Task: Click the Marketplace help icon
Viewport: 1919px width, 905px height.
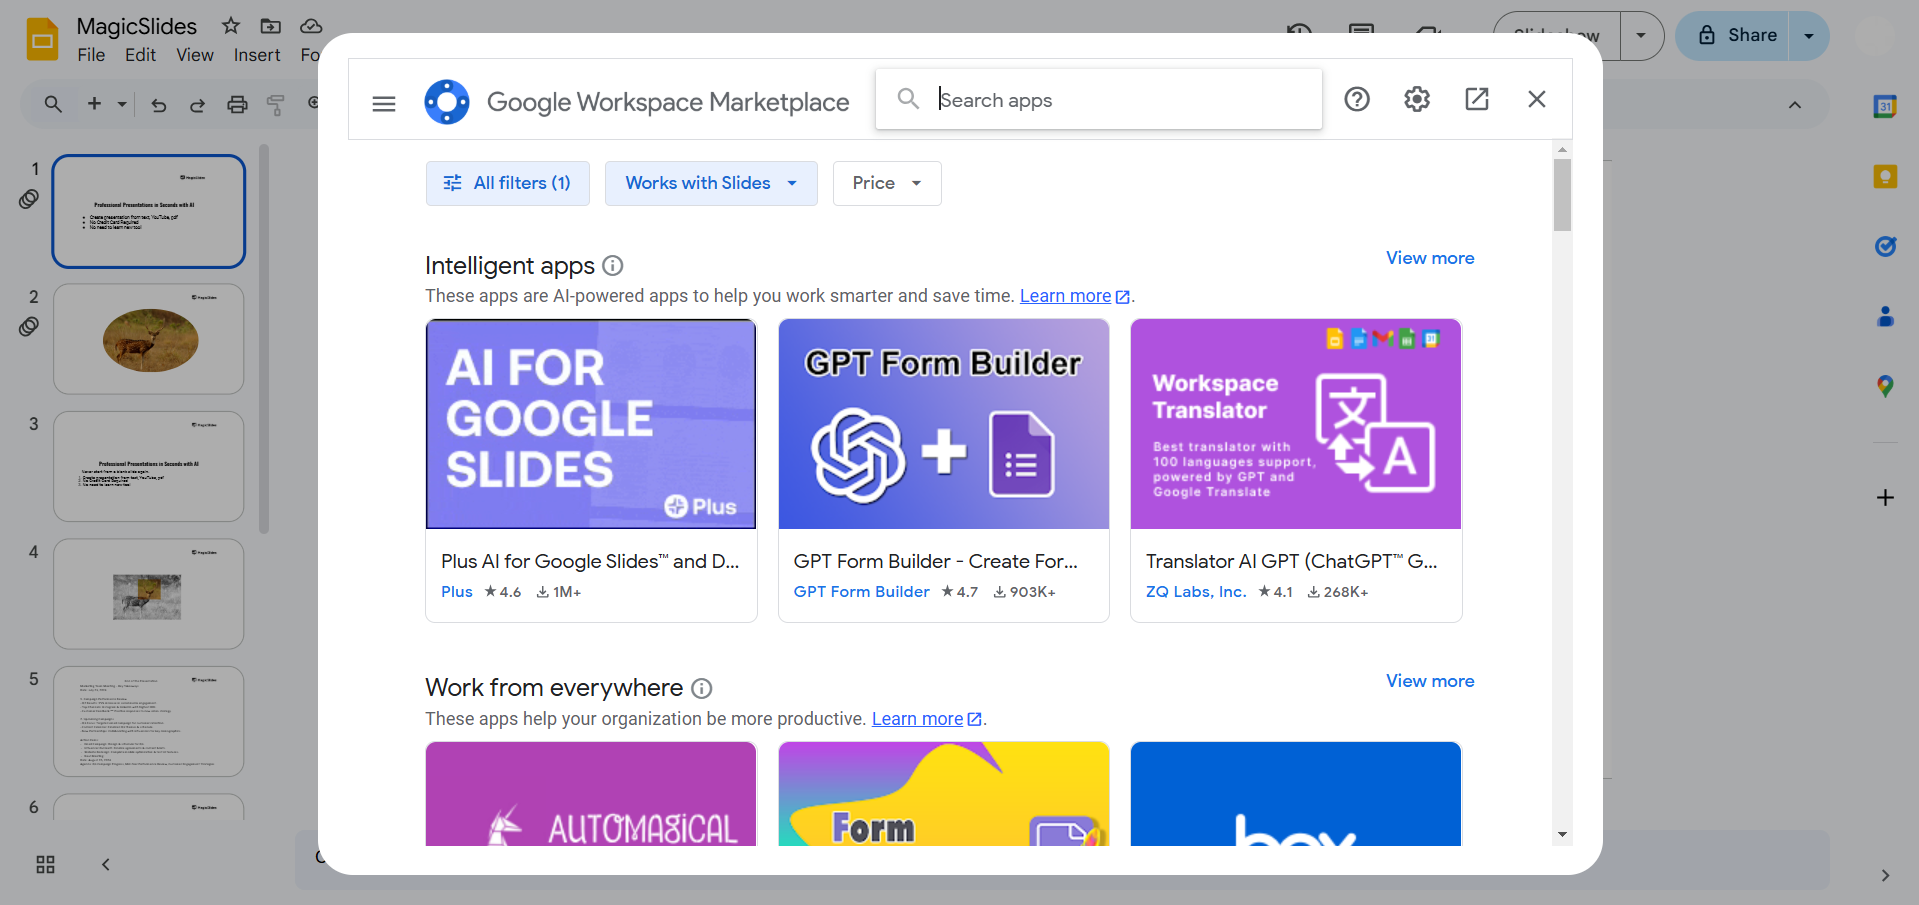Action: [x=1356, y=99]
